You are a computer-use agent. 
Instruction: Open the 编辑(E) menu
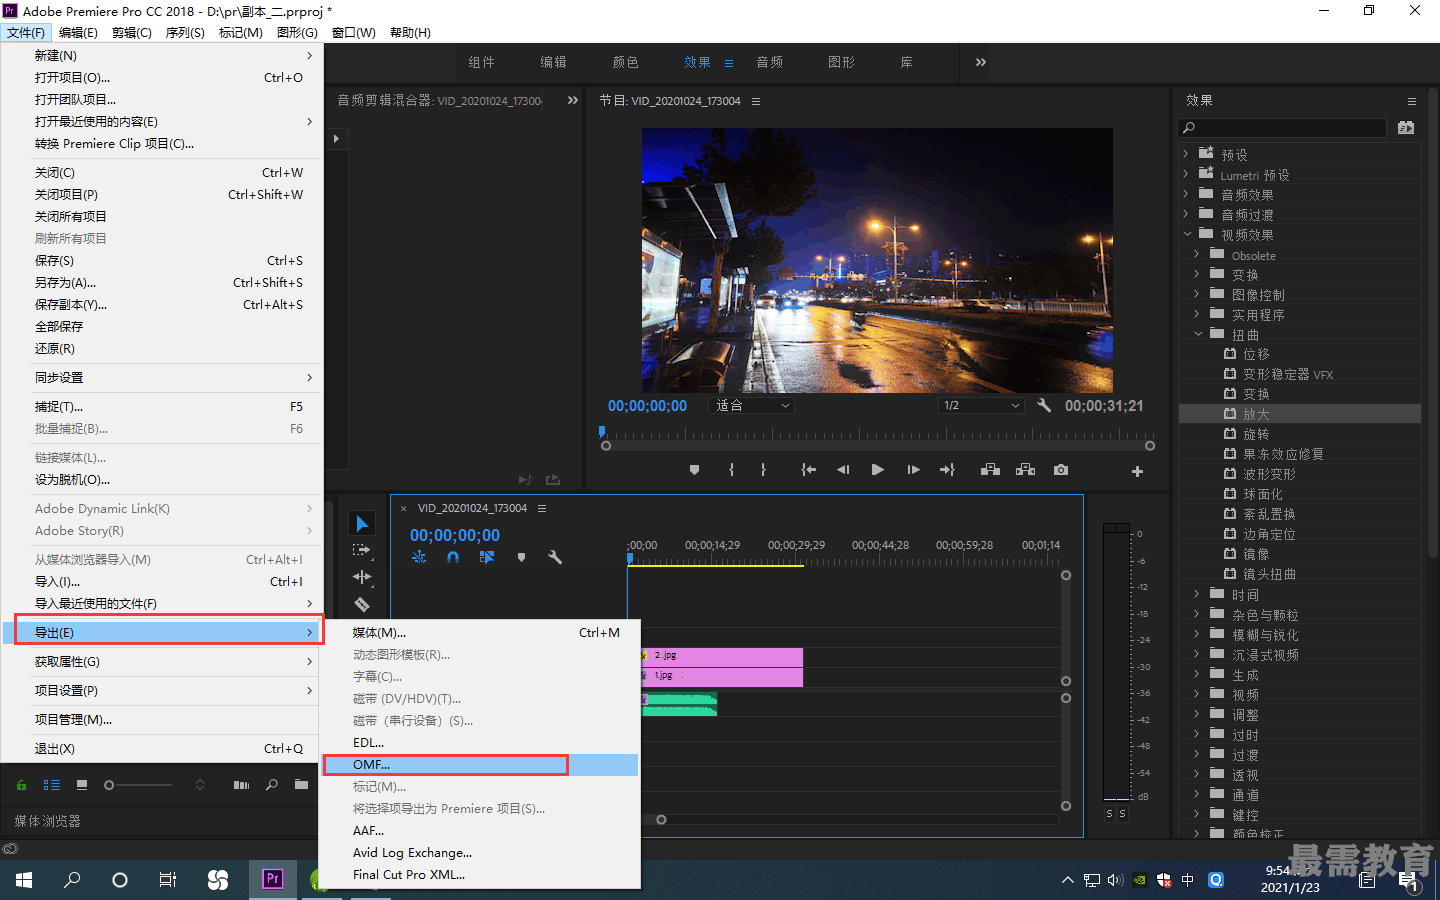pos(78,33)
